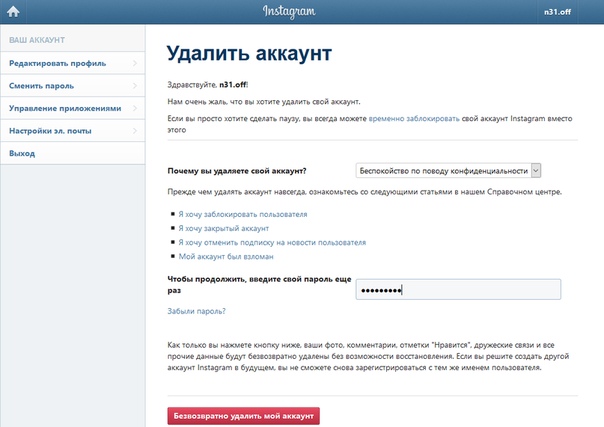The height and width of the screenshot is (427, 604).
Task: Open Я хочу закрытый аккаунт article
Action: pyautogui.click(x=223, y=228)
